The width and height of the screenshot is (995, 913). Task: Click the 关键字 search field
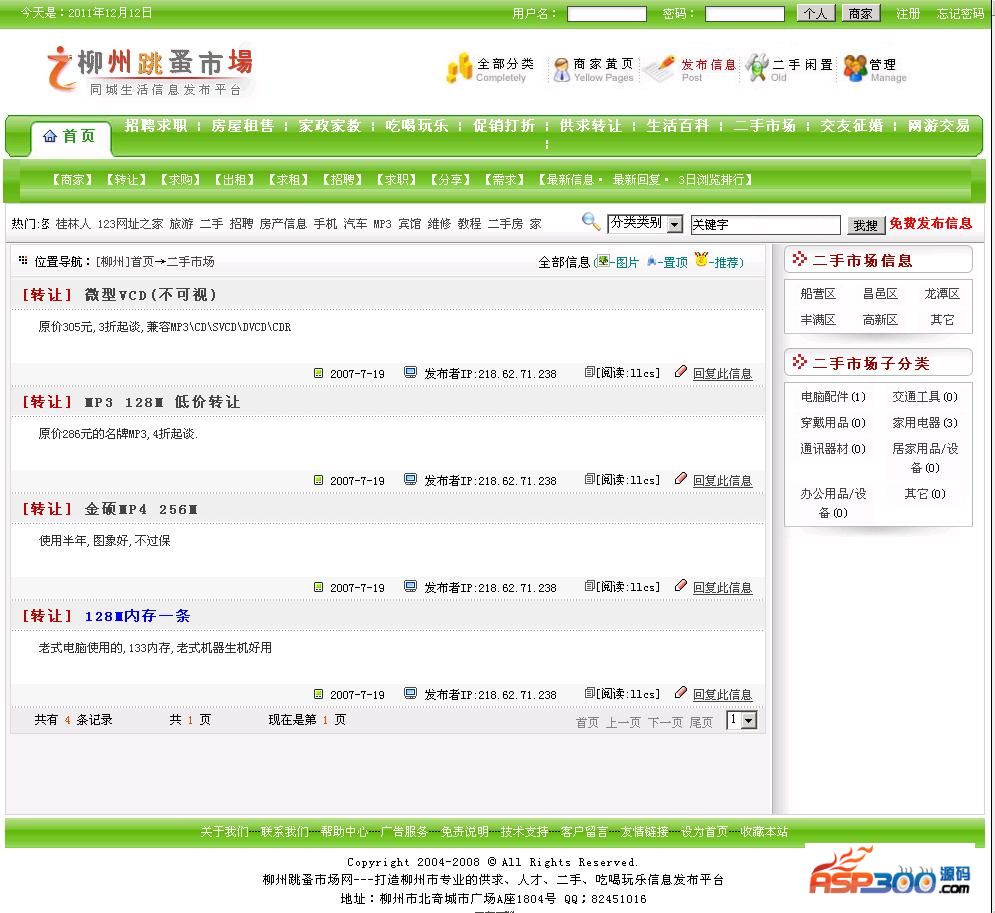765,225
